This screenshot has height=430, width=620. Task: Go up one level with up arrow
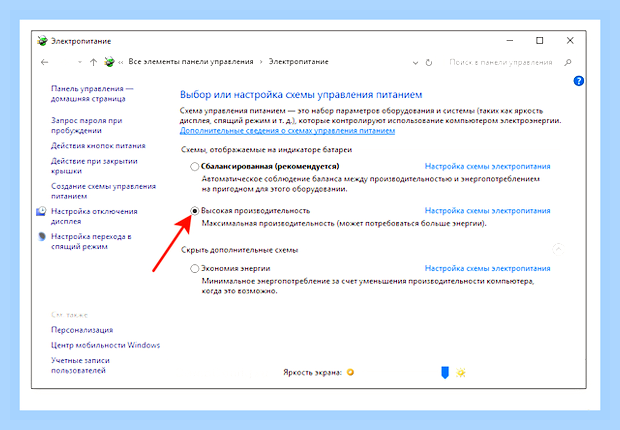pyautogui.click(x=93, y=62)
